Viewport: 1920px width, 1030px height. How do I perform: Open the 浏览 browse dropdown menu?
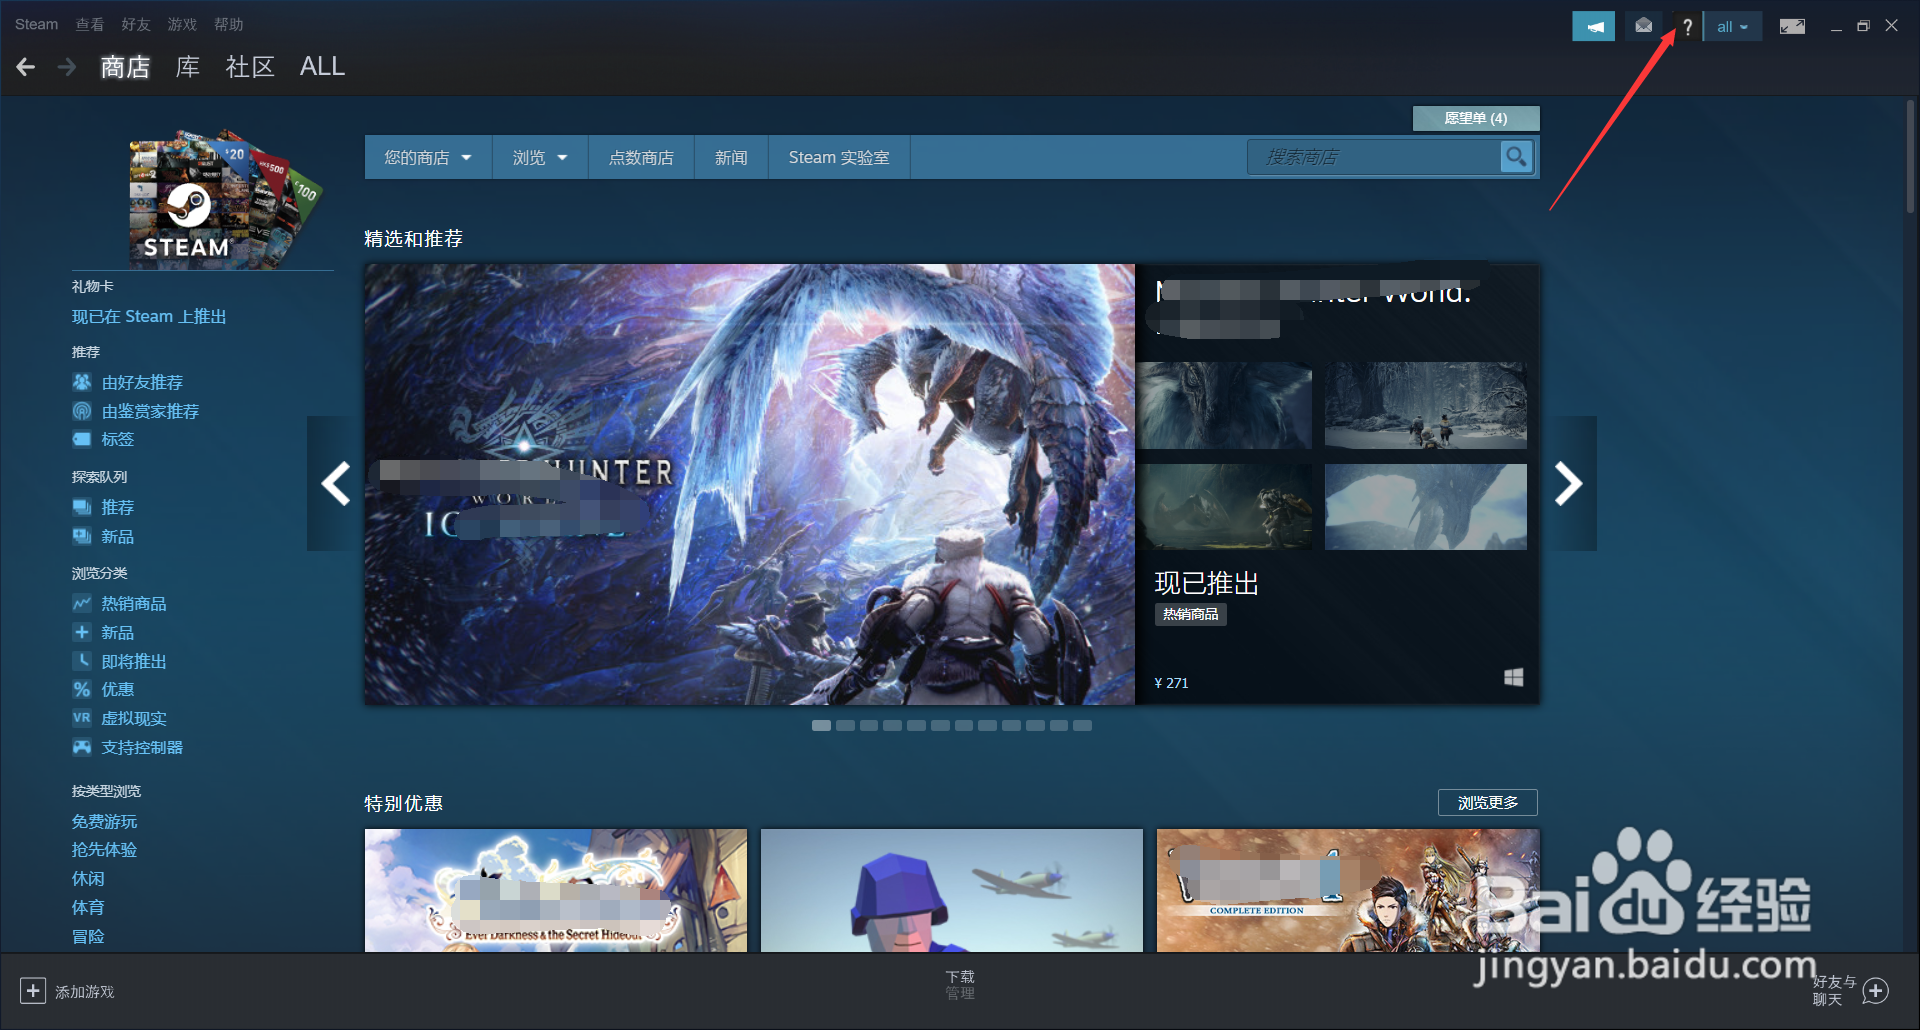pyautogui.click(x=539, y=157)
